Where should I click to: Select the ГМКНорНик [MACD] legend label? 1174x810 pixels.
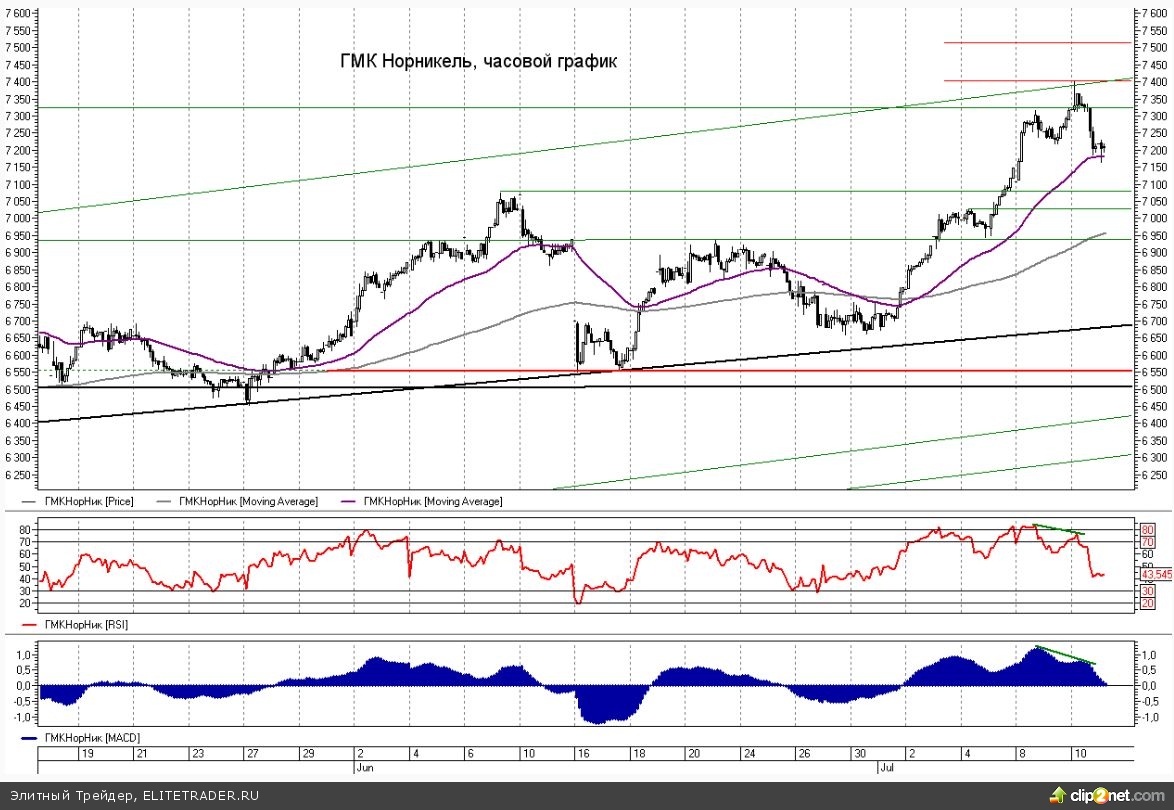pyautogui.click(x=88, y=737)
